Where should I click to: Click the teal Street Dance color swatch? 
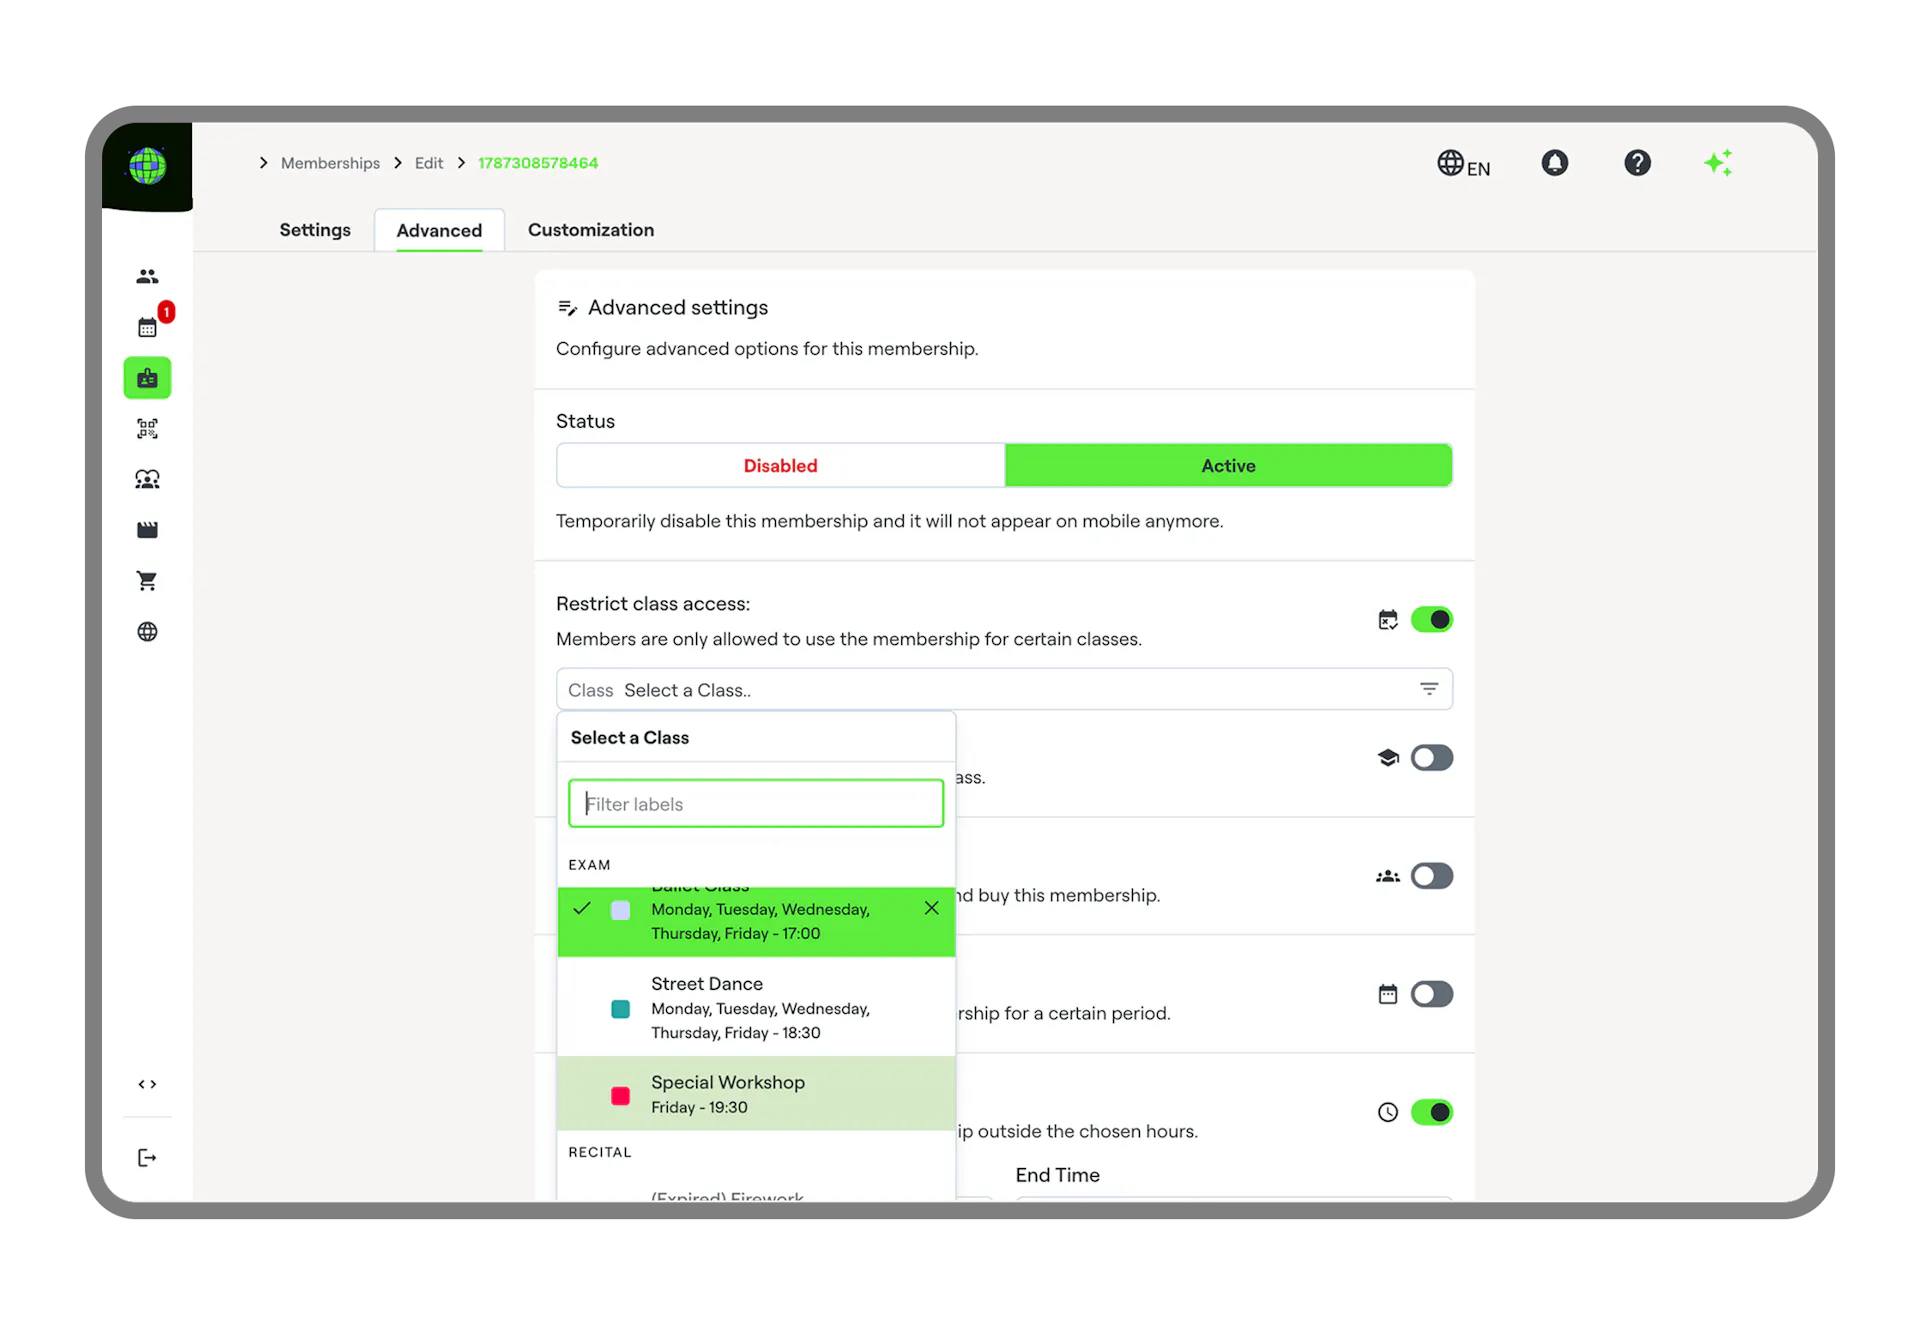[620, 1009]
